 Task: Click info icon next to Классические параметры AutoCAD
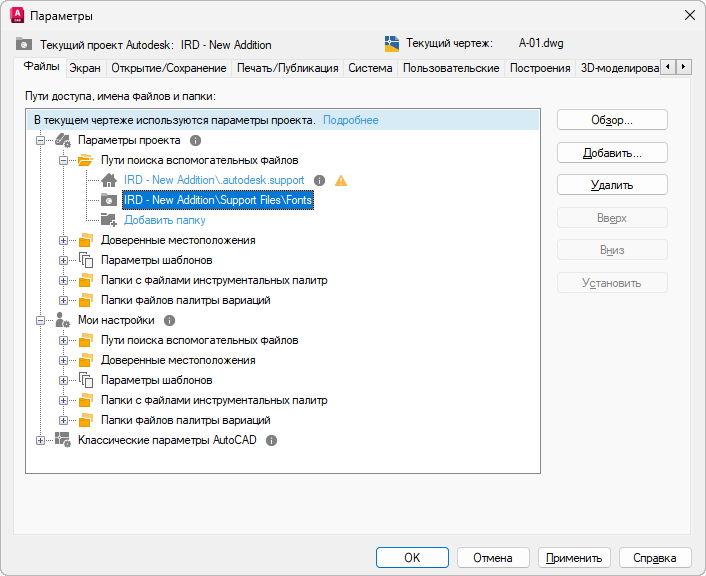tap(271, 440)
